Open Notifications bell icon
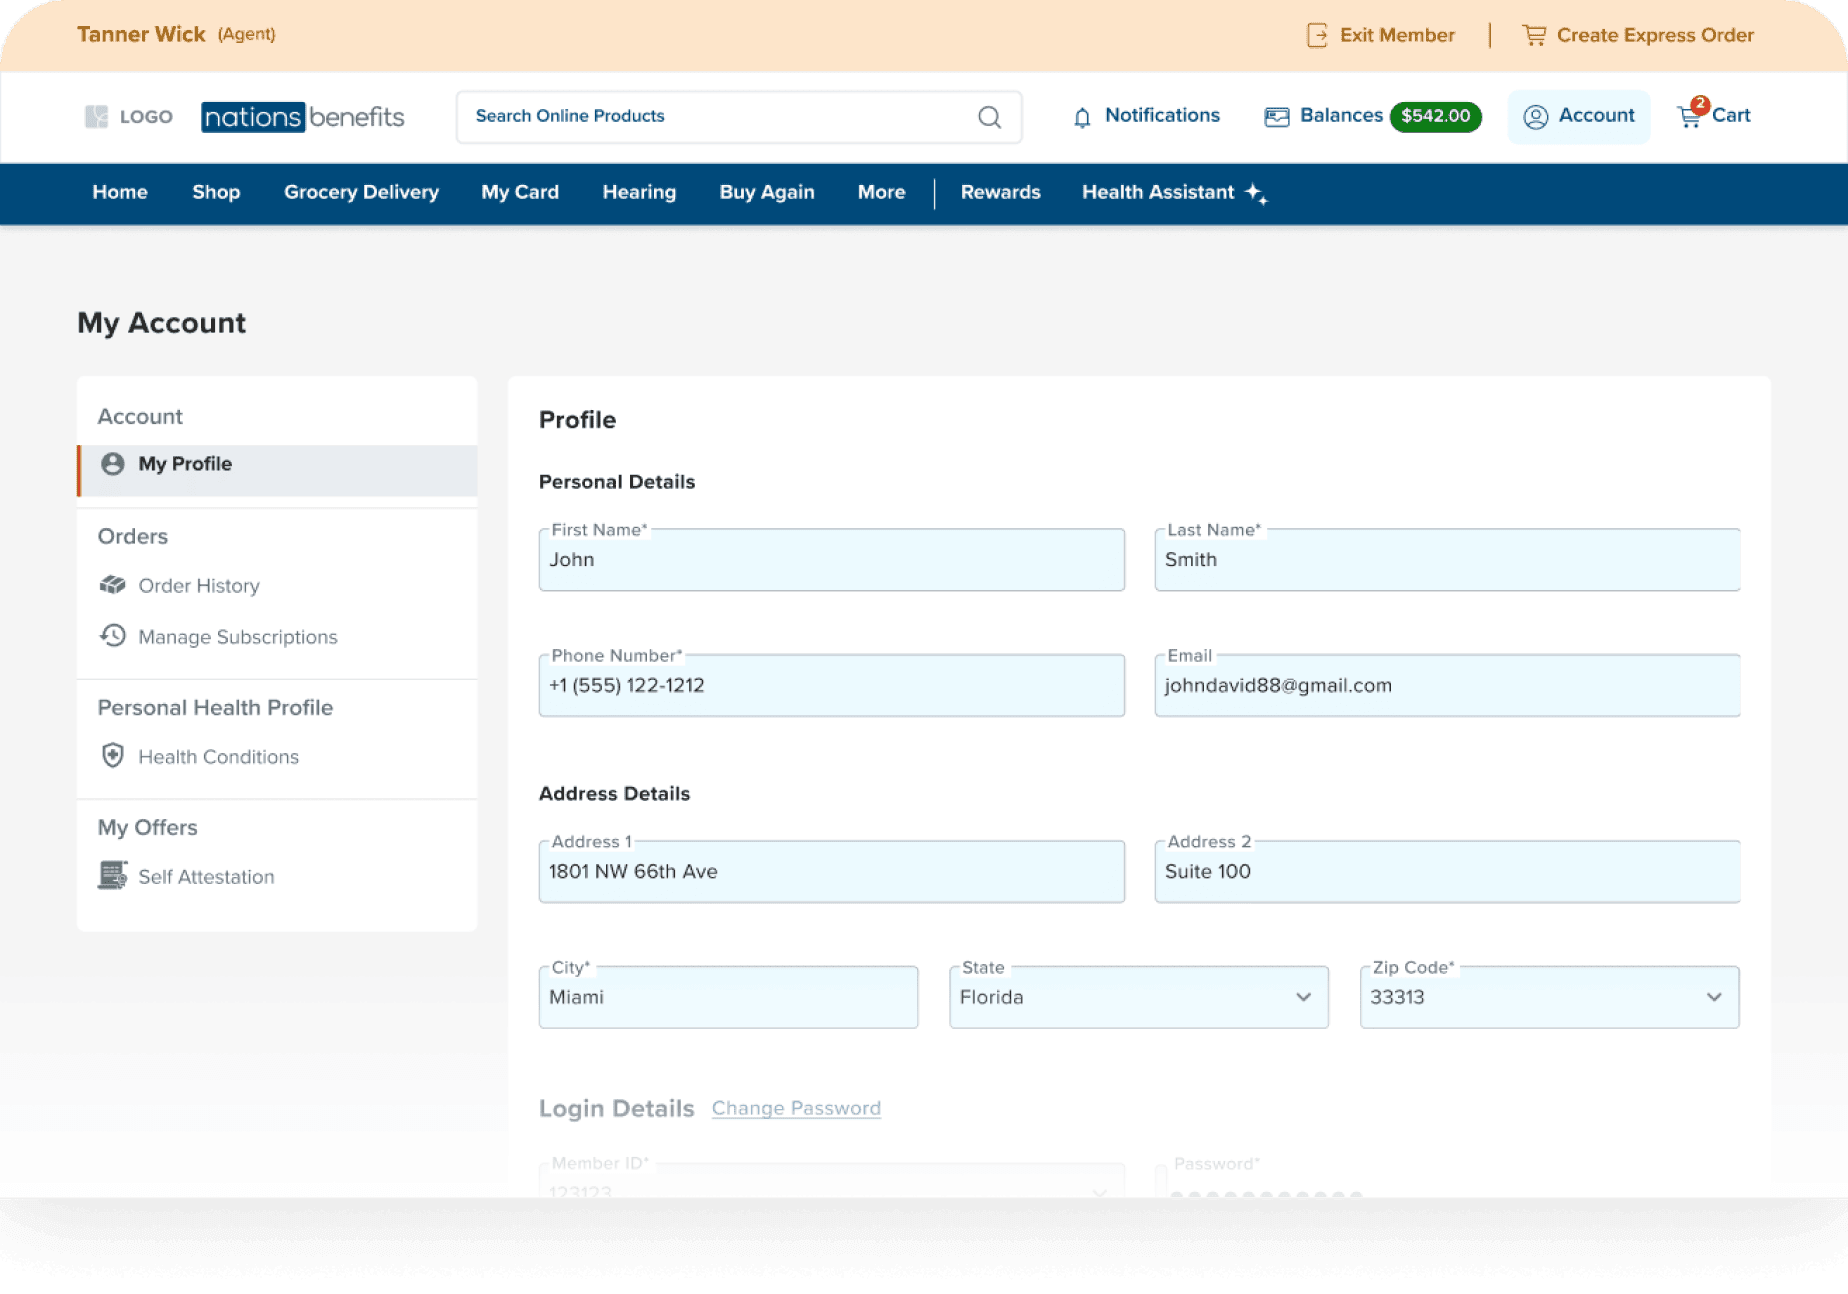The width and height of the screenshot is (1848, 1294). pyautogui.click(x=1082, y=117)
